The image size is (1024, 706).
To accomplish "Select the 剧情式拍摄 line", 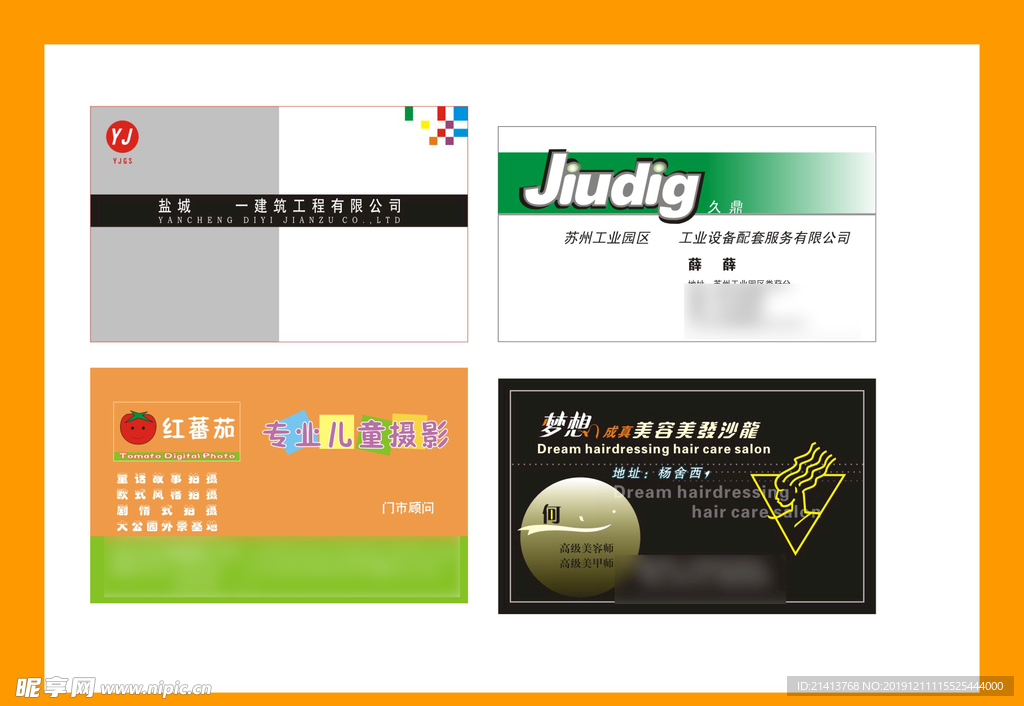I will click(167, 511).
